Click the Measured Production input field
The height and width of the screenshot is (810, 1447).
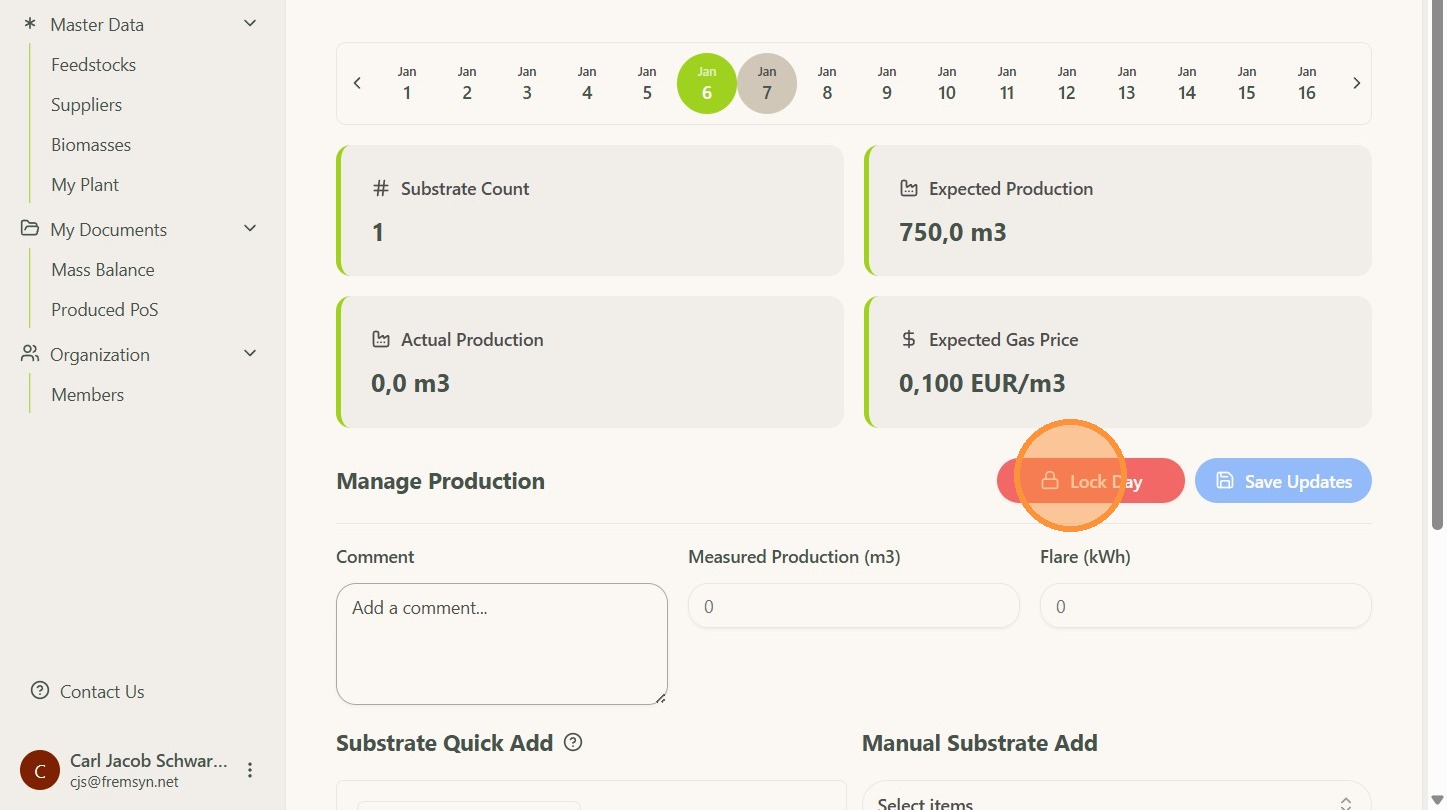[x=853, y=606]
